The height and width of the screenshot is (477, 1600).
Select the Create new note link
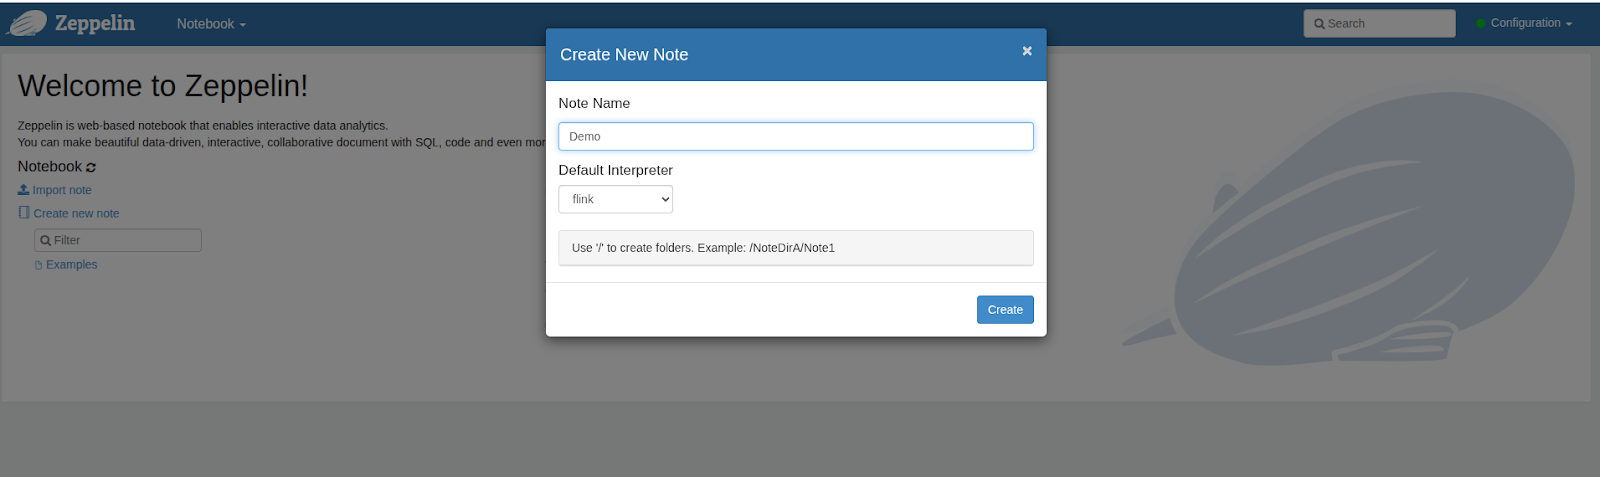click(x=76, y=214)
